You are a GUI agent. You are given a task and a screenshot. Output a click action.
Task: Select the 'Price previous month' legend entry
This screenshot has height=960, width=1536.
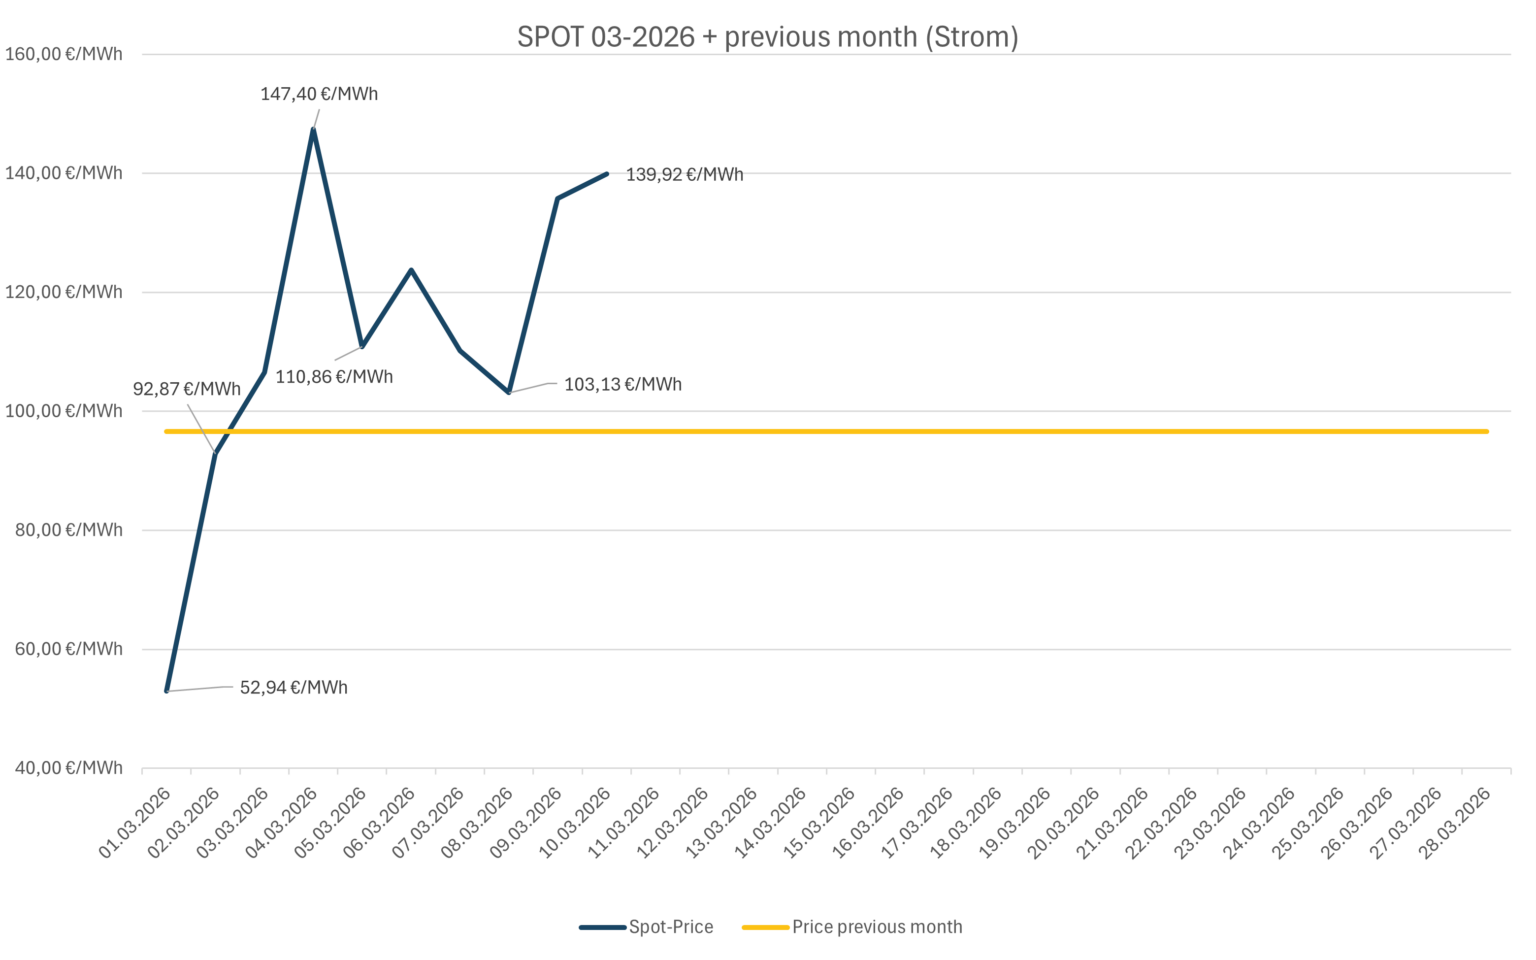click(877, 927)
